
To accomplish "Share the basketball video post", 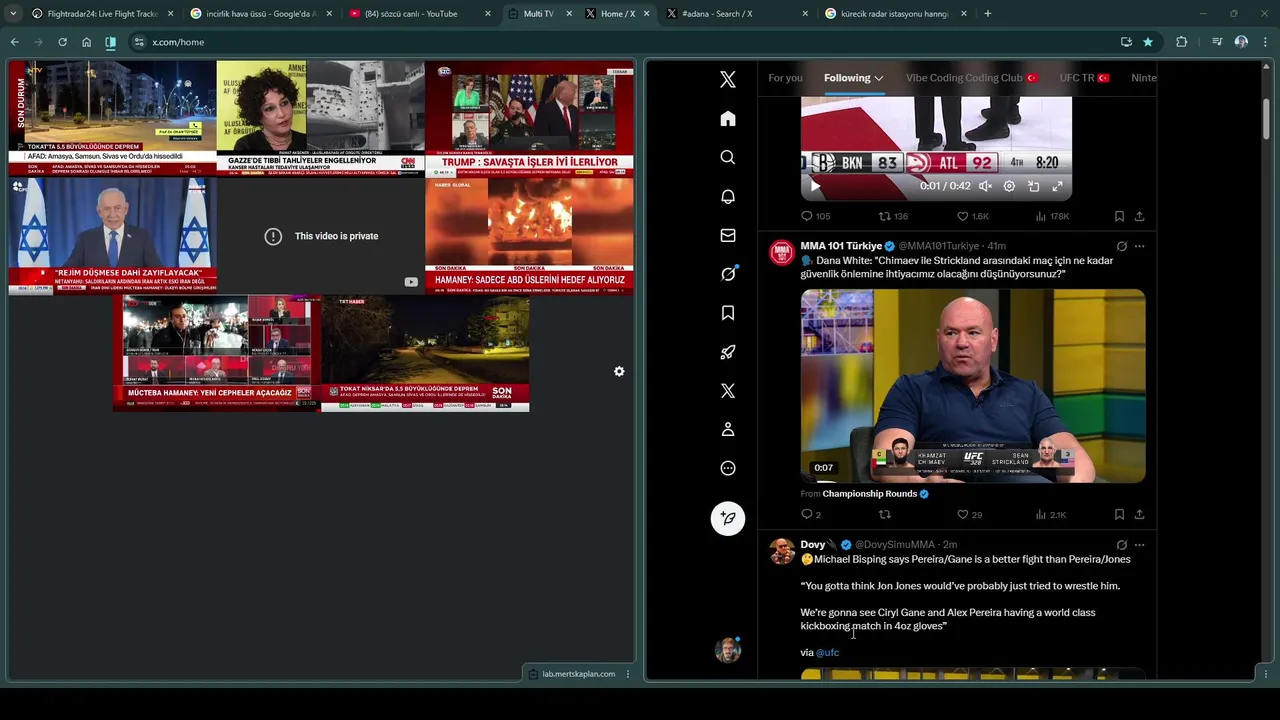I will click(1139, 216).
